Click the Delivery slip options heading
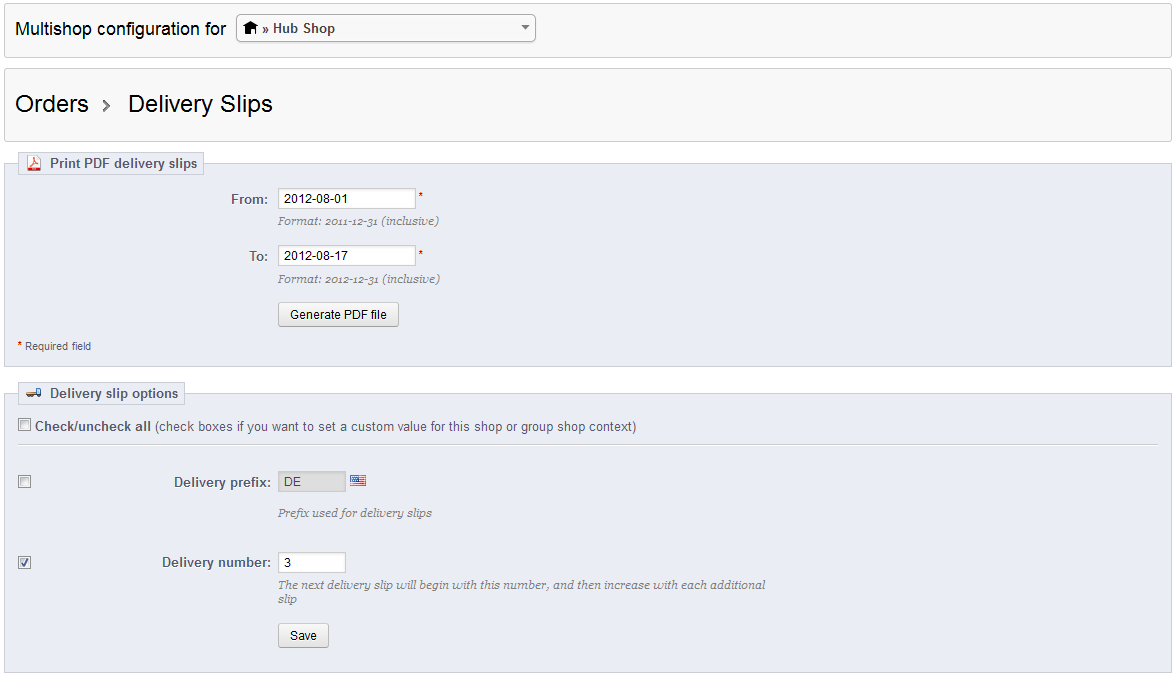The image size is (1175, 676). (114, 394)
